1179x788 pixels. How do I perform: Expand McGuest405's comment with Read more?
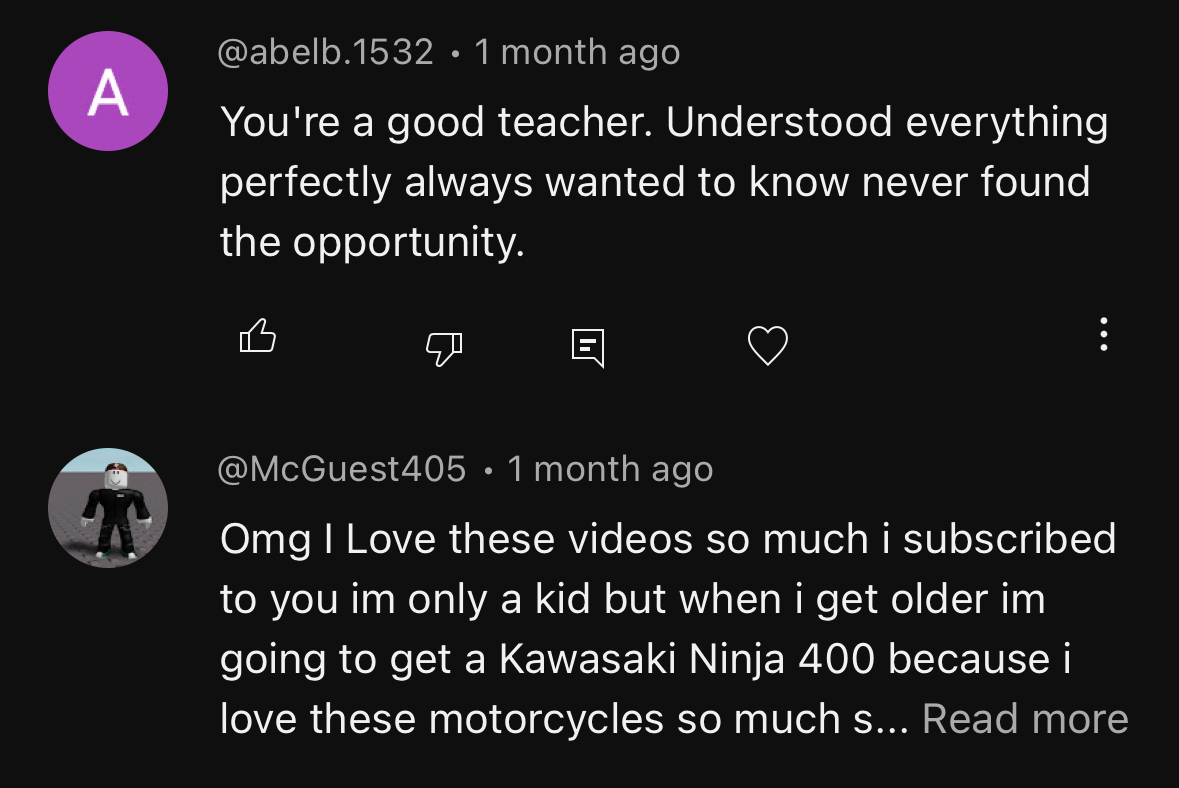1025,718
